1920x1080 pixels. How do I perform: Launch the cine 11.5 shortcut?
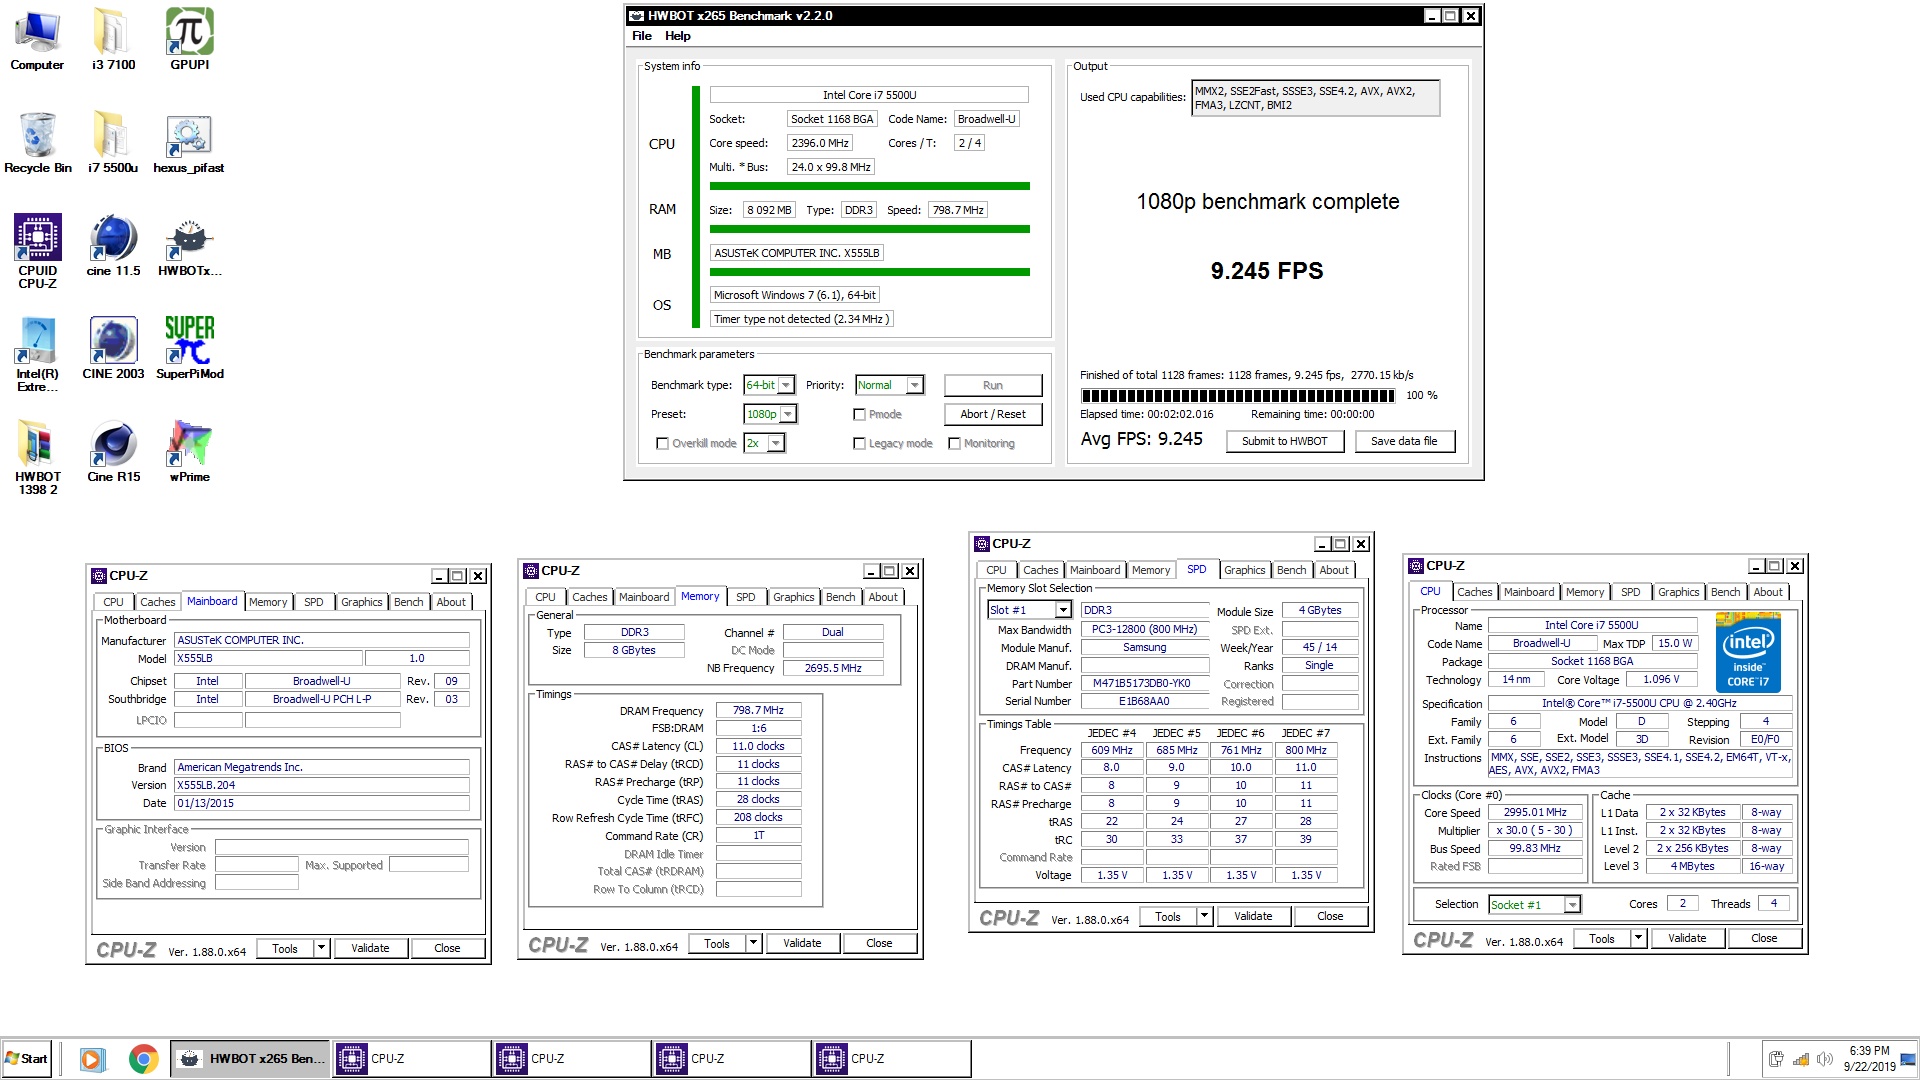click(113, 246)
